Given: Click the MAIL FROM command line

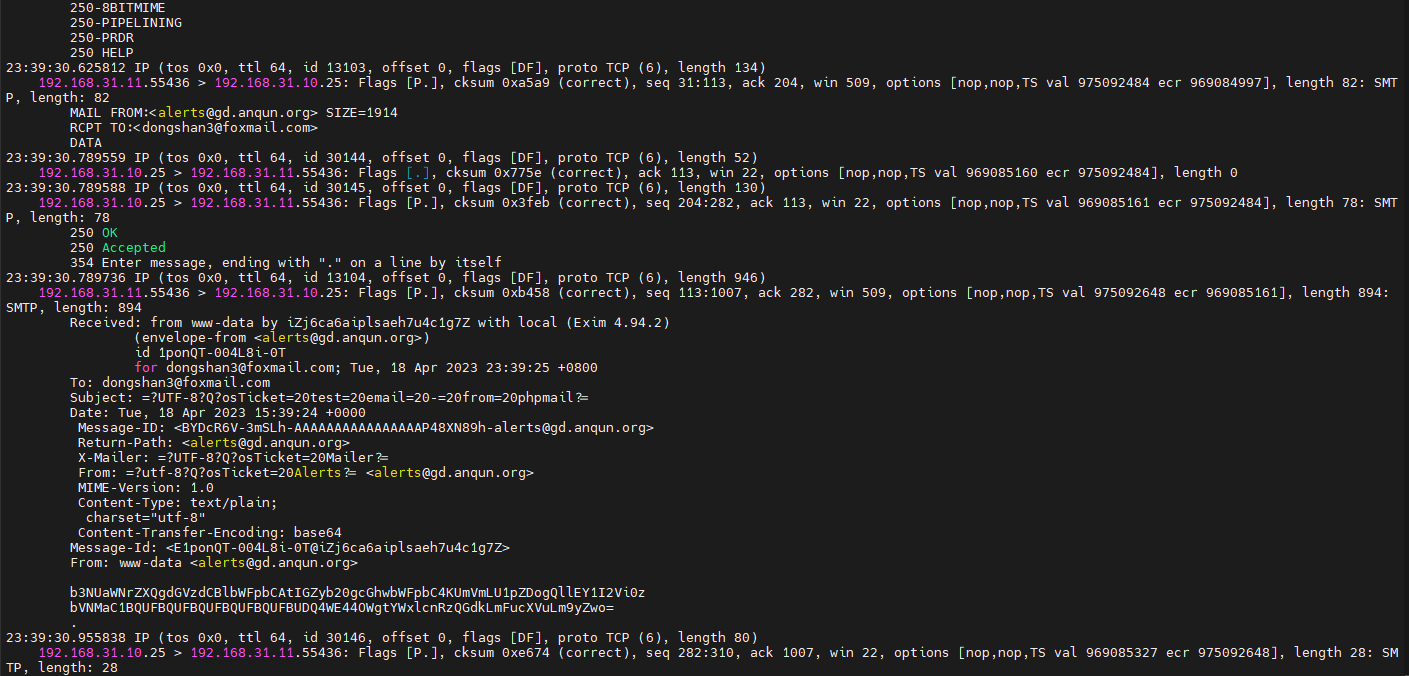Looking at the screenshot, I should [x=233, y=112].
